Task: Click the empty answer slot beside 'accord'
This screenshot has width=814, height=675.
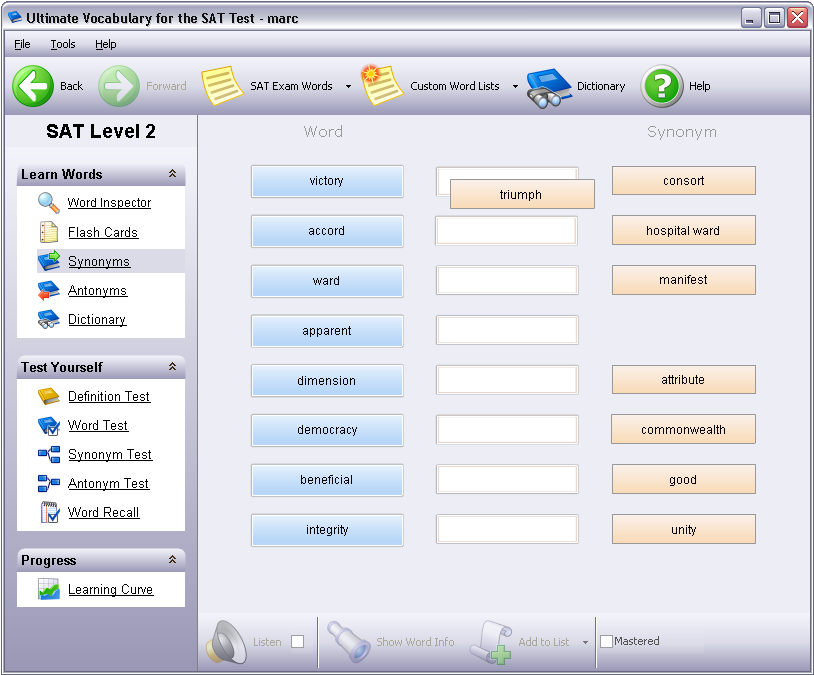Action: click(x=507, y=231)
